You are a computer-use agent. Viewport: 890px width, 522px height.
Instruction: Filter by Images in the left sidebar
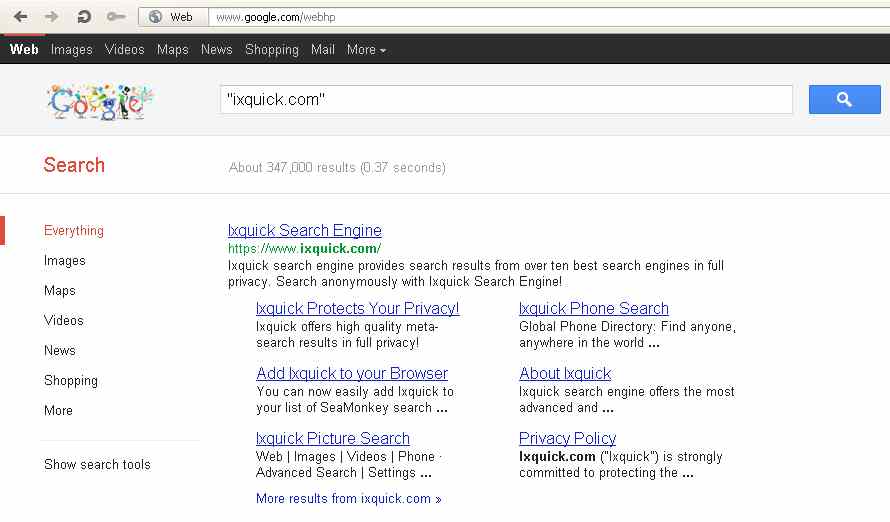(65, 260)
